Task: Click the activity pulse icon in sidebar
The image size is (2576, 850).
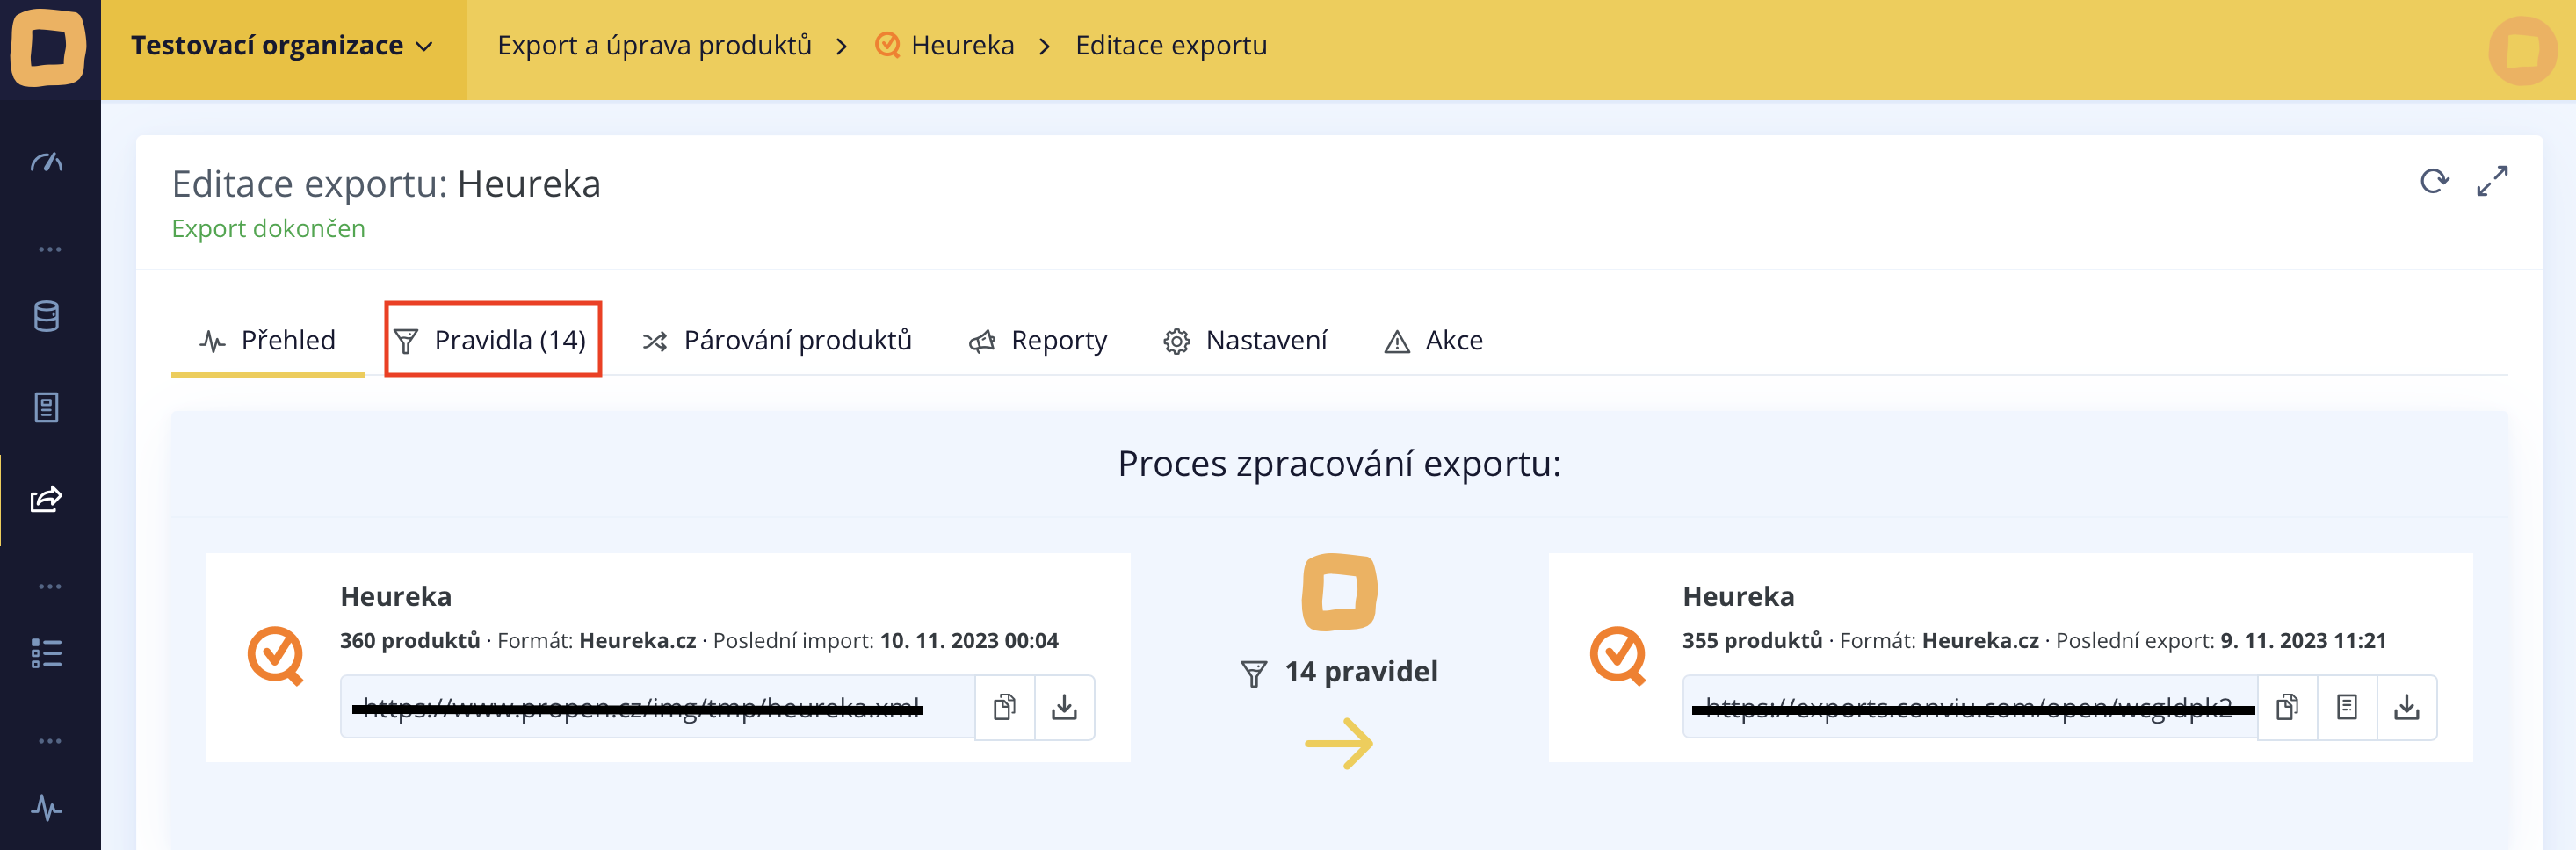Action: [46, 807]
